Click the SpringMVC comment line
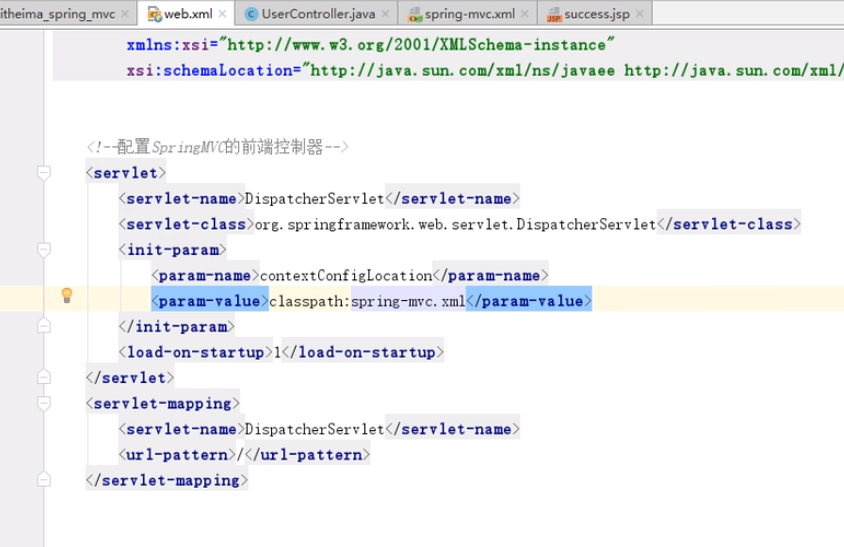Screen dimensions: 844x547 (217, 146)
